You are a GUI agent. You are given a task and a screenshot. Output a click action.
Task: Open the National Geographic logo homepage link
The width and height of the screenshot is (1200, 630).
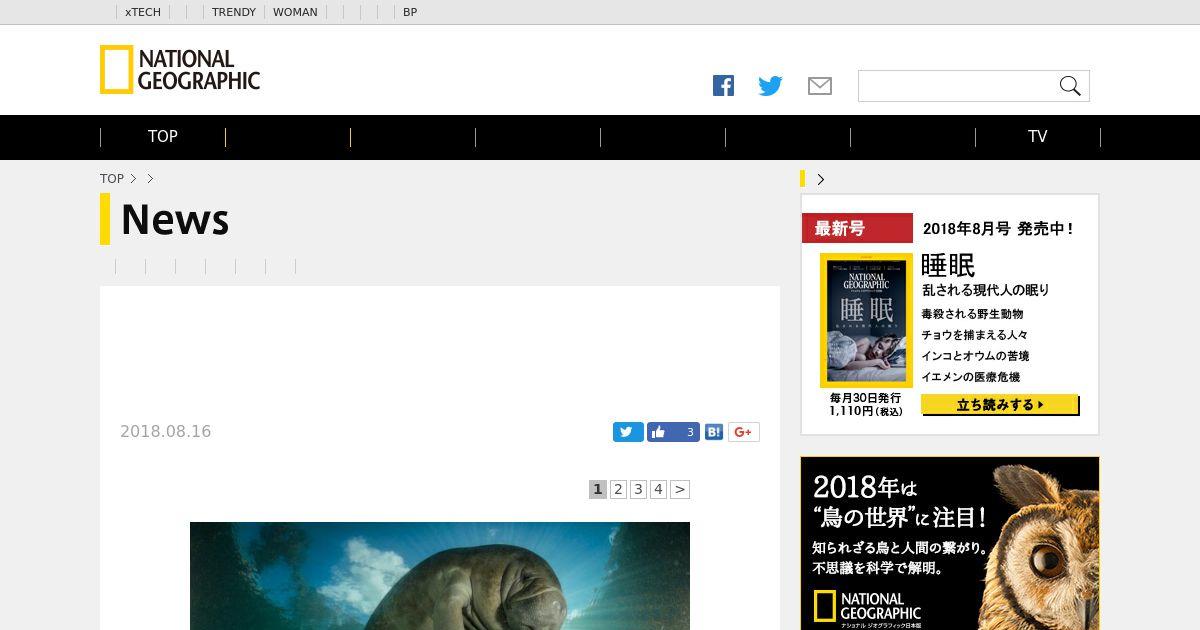[x=180, y=70]
